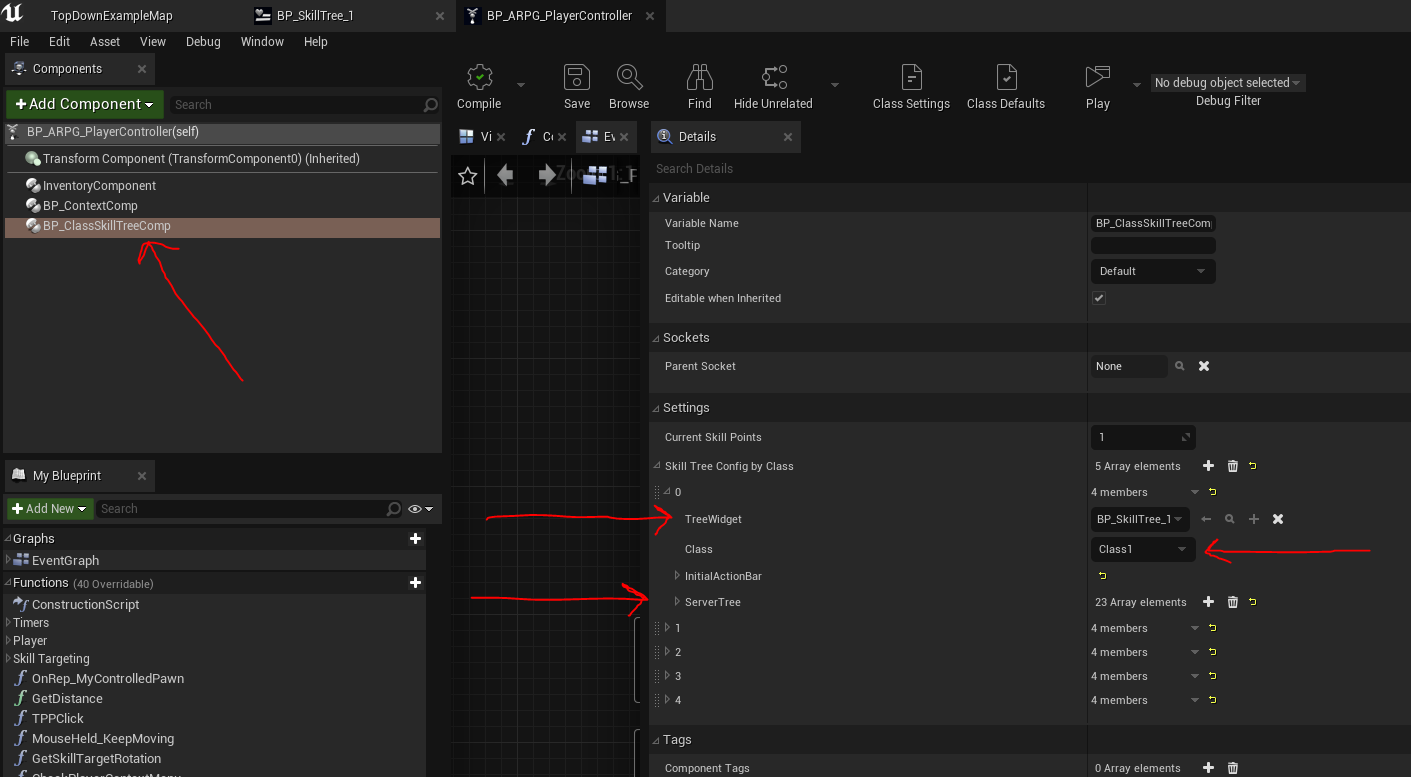1411x777 pixels.
Task: Open Class1 dropdown
Action: 1143,549
